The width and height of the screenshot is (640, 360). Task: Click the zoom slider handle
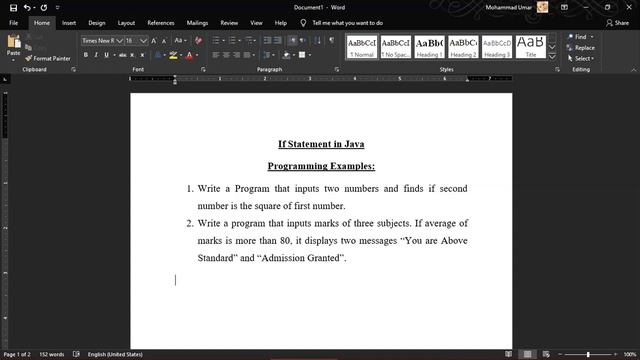(588, 354)
